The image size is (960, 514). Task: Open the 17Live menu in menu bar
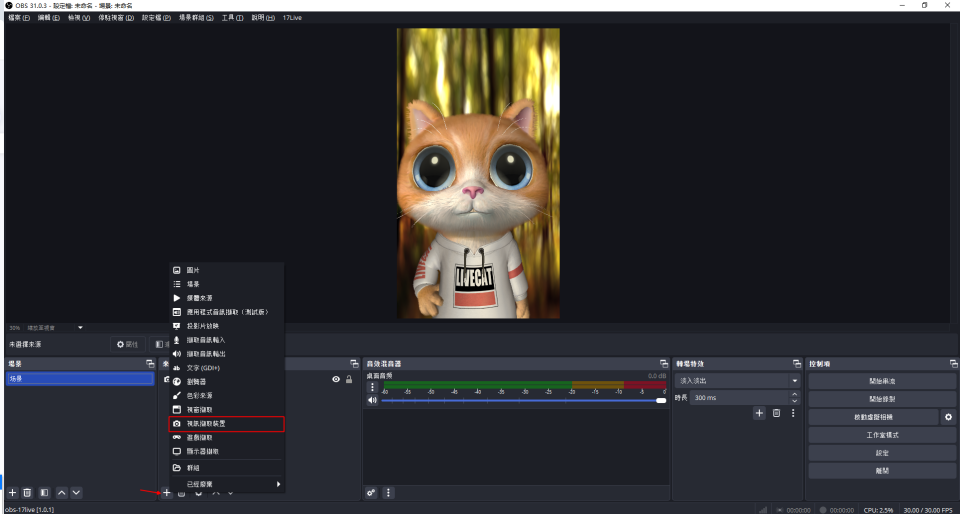[293, 18]
